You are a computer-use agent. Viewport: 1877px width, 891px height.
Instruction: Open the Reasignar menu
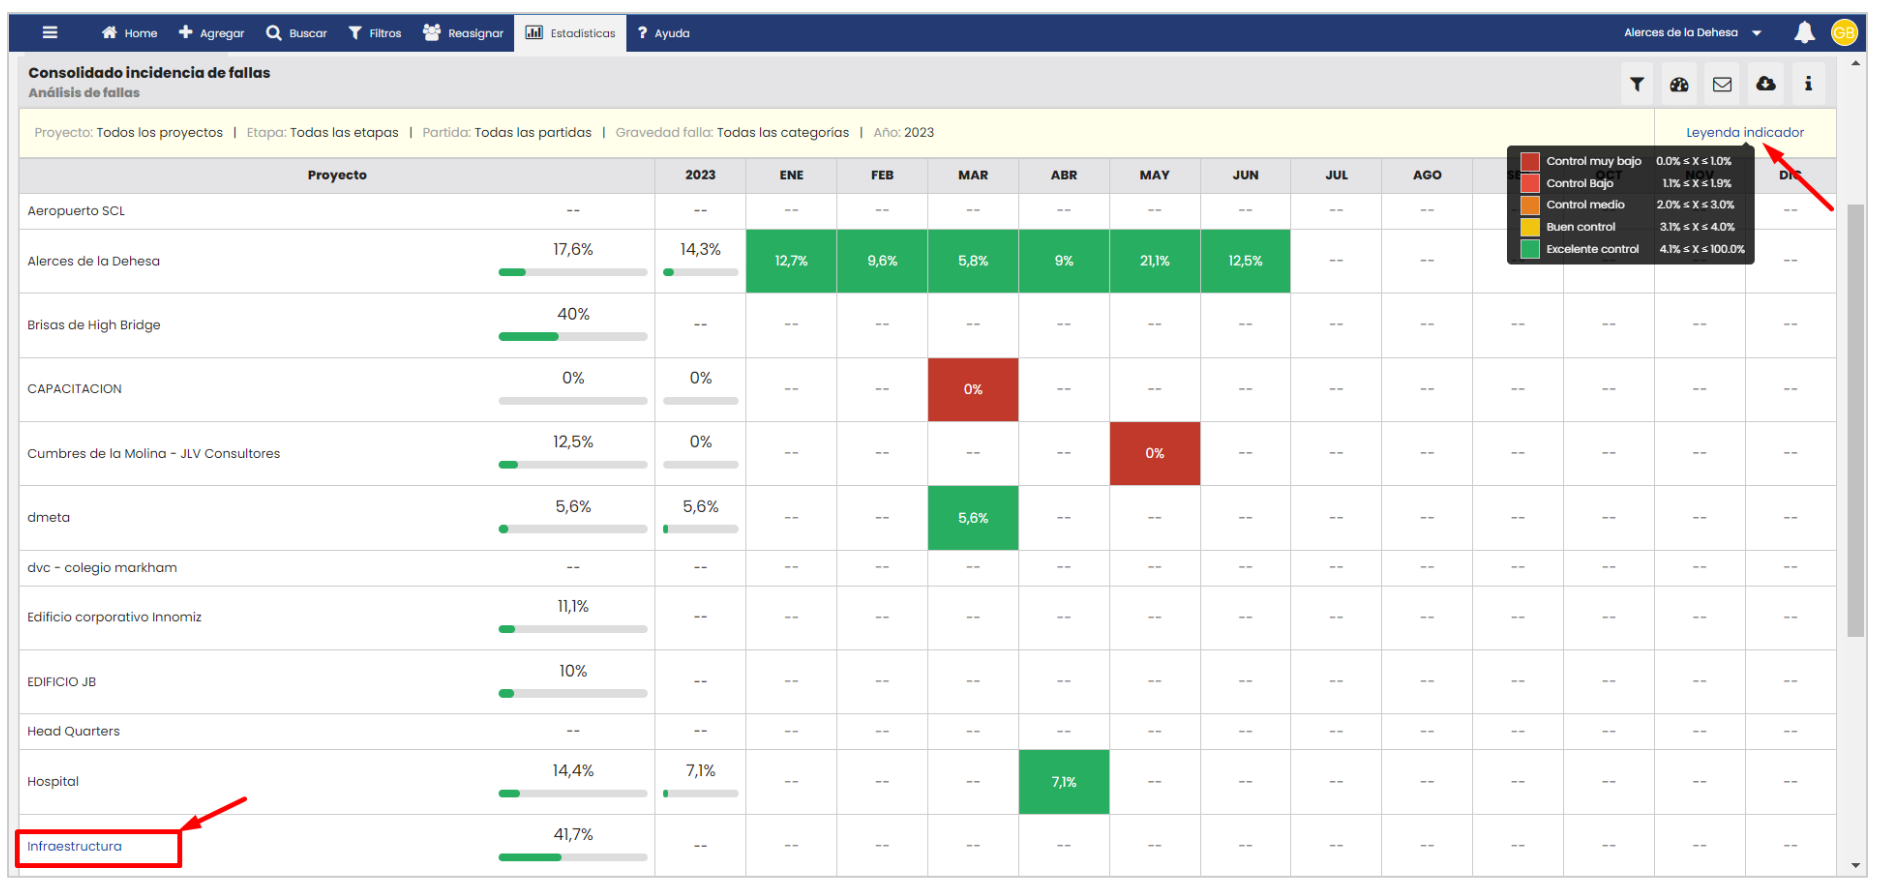tap(463, 33)
